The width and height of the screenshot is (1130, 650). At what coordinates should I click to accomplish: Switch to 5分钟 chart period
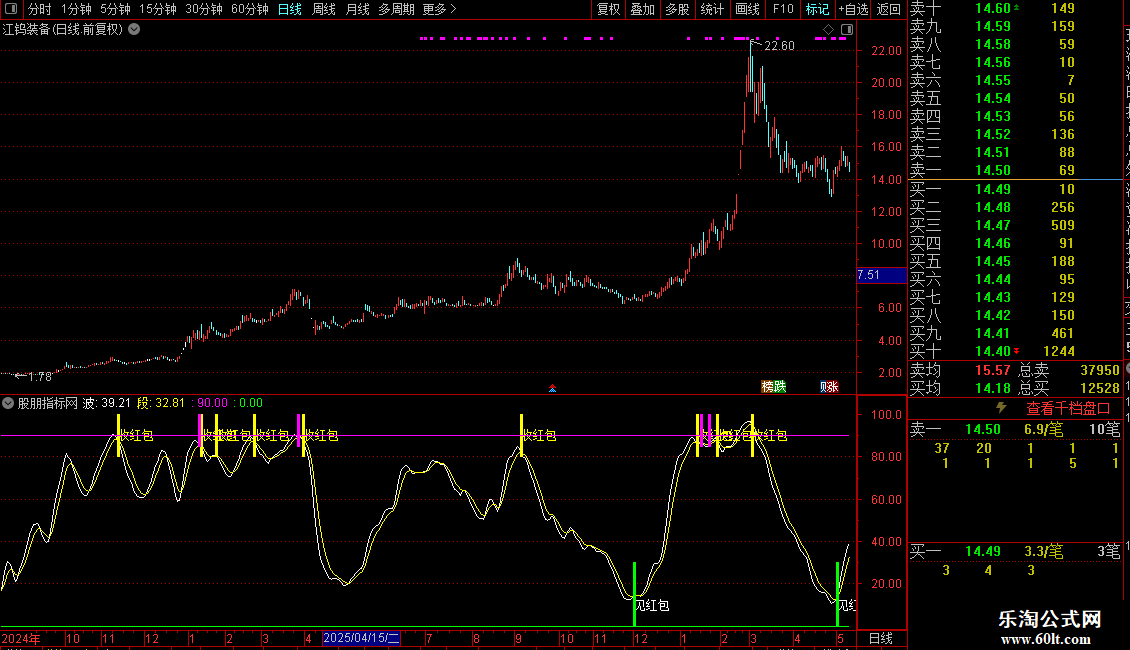[115, 9]
